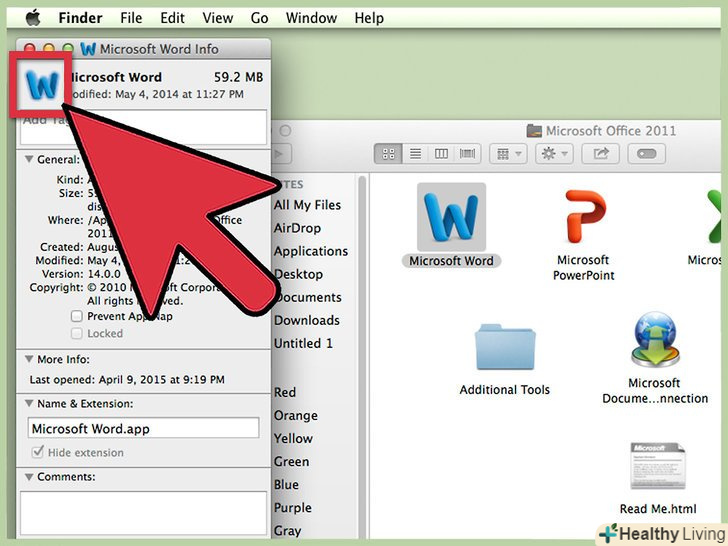Switch Finder to list view
This screenshot has width=728, height=546.
[416, 154]
